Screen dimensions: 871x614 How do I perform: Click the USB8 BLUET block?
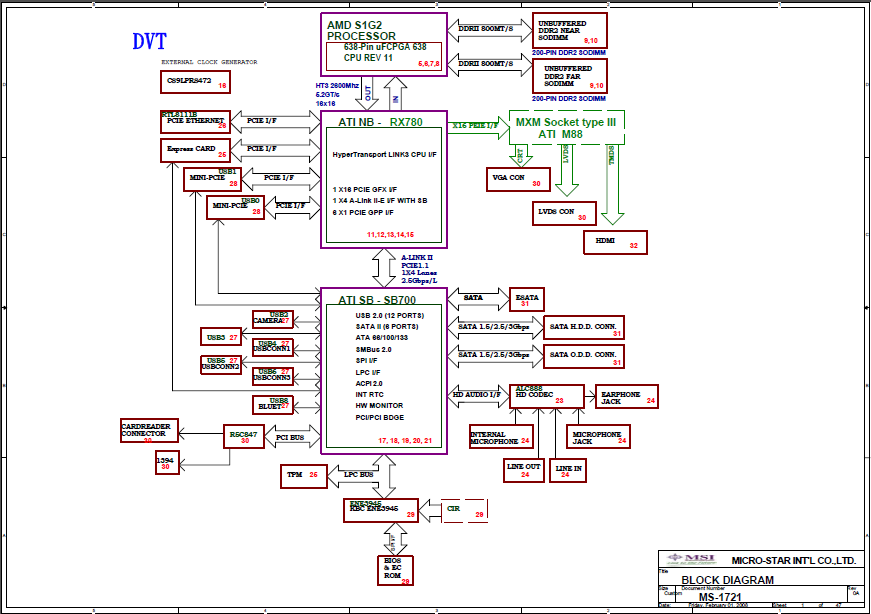[x=273, y=405]
